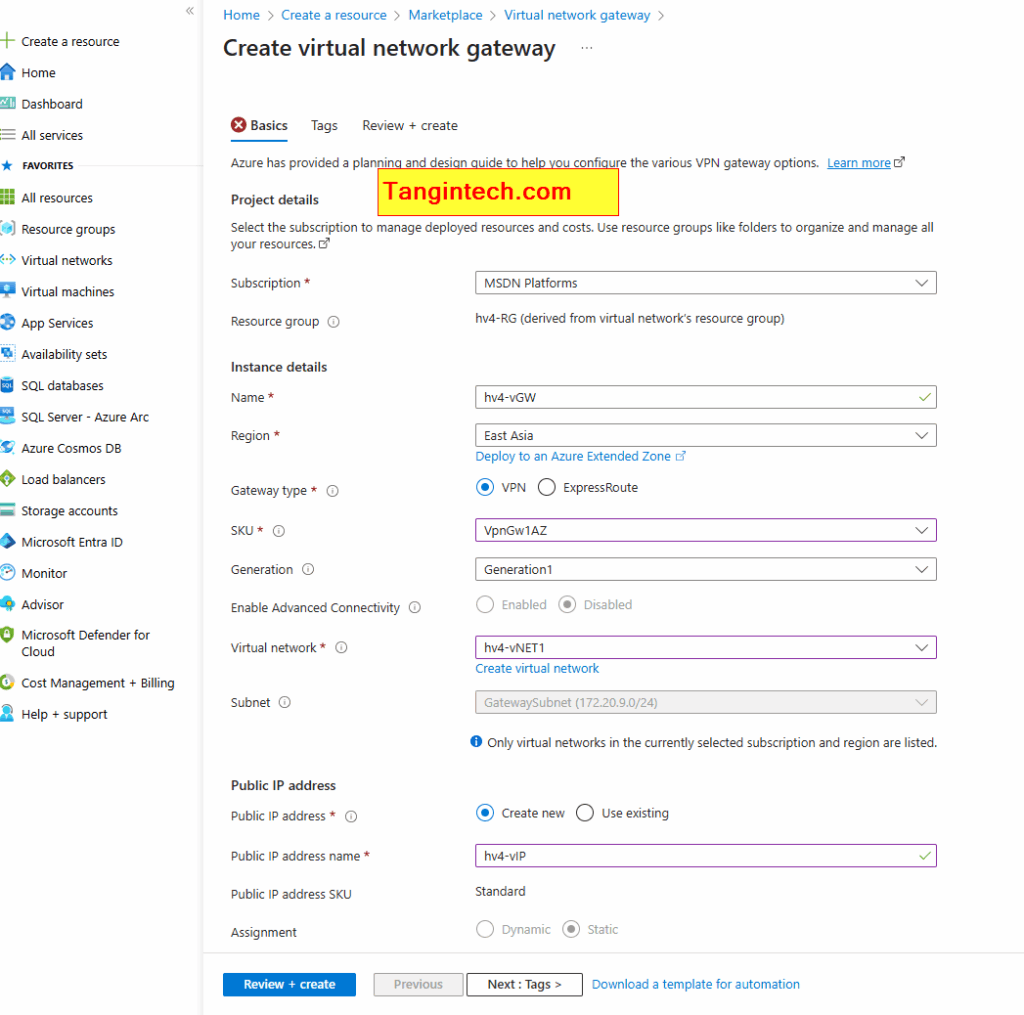Choose Create new public IP address
The width and height of the screenshot is (1024, 1015).
[485, 813]
